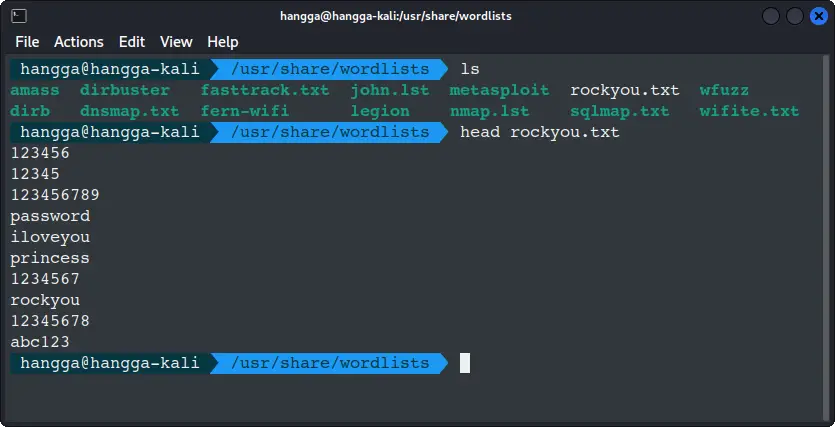The image size is (835, 427).
Task: Click rockyou.txt in the ls output
Action: pos(625,91)
